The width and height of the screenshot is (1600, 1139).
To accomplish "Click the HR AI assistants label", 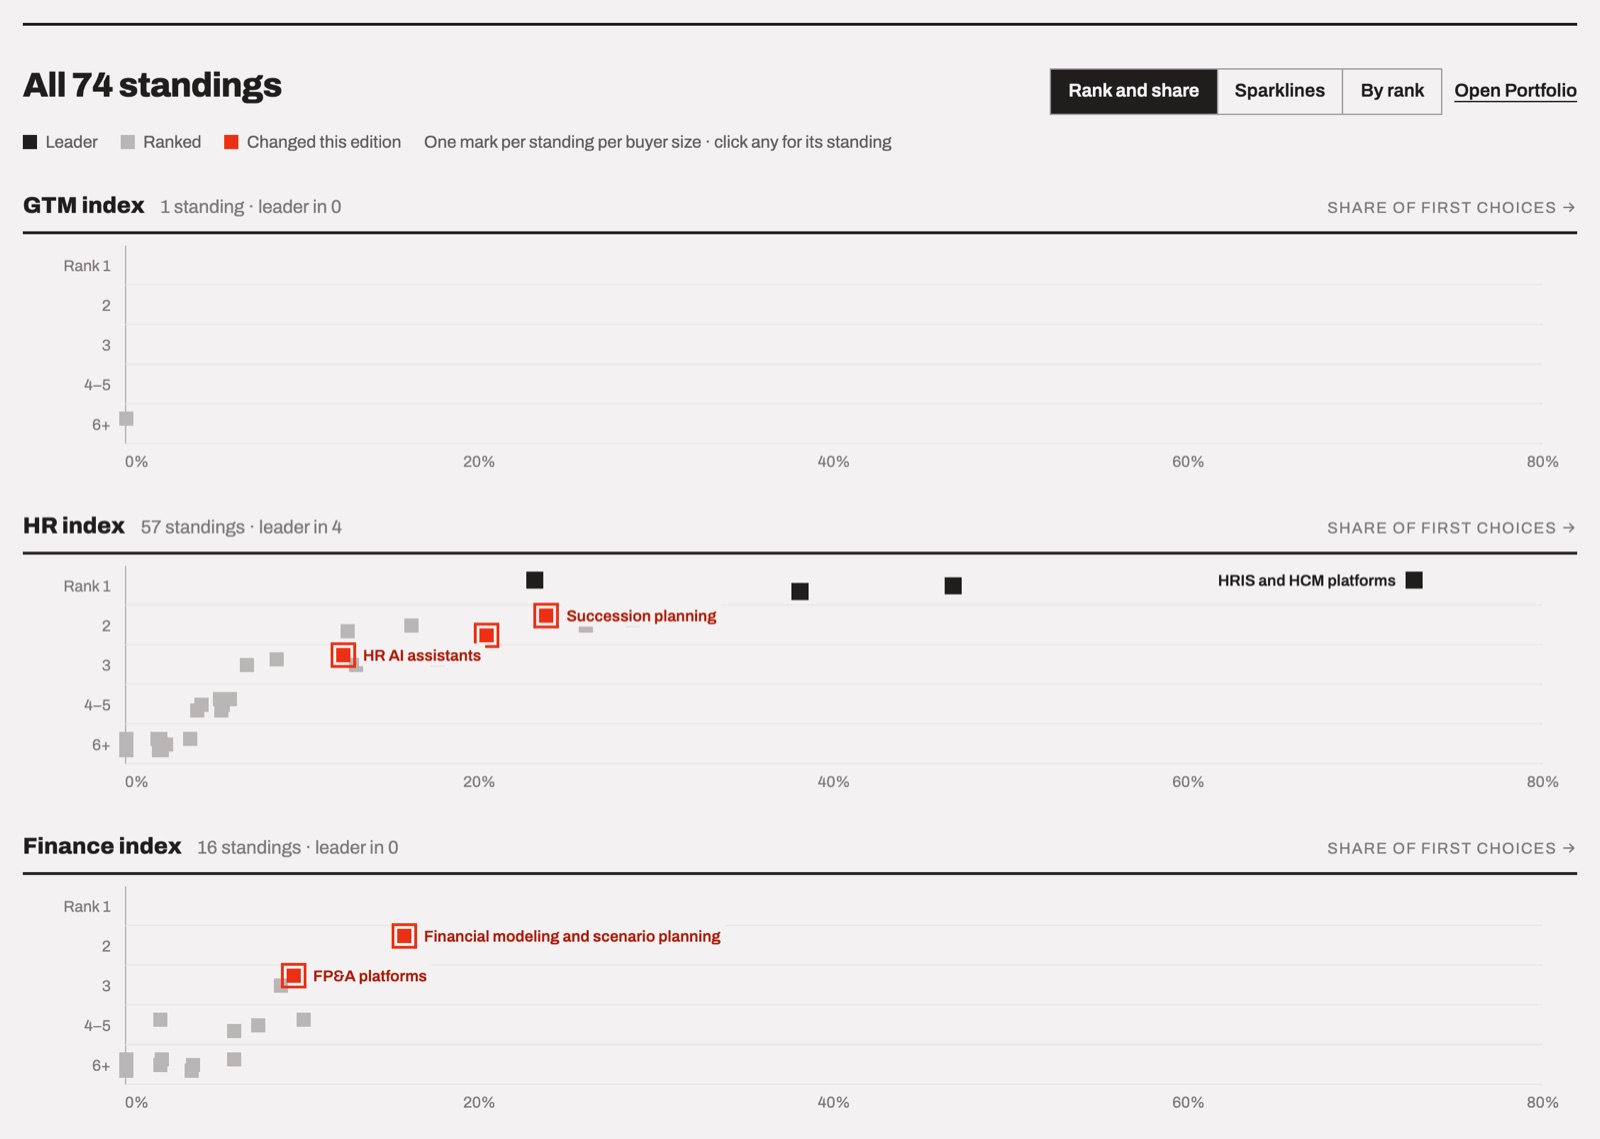I will [x=422, y=656].
